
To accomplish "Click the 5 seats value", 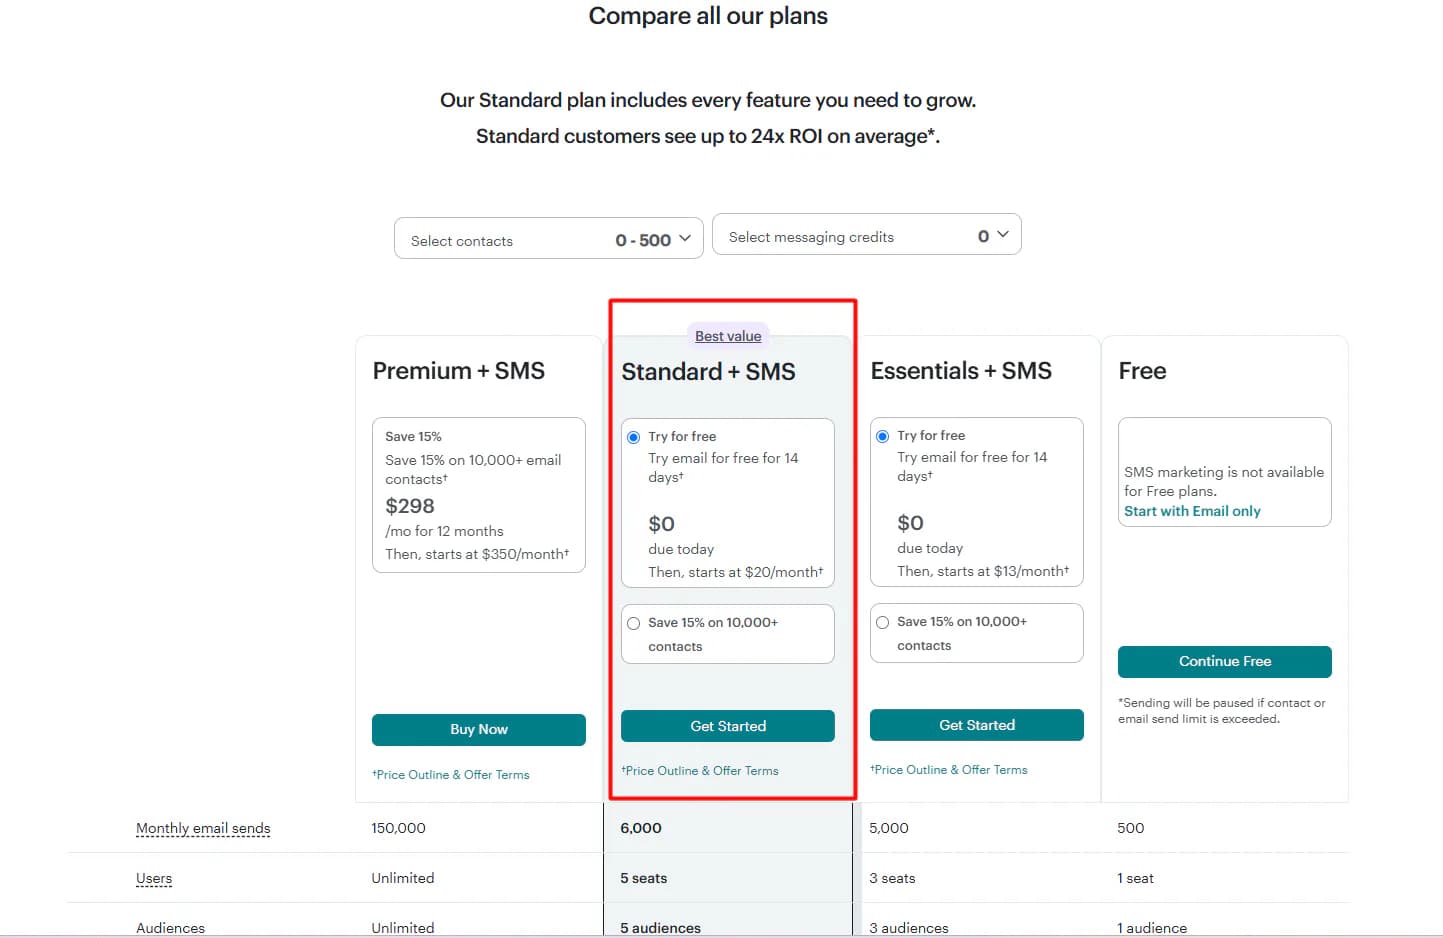I will [x=644, y=878].
